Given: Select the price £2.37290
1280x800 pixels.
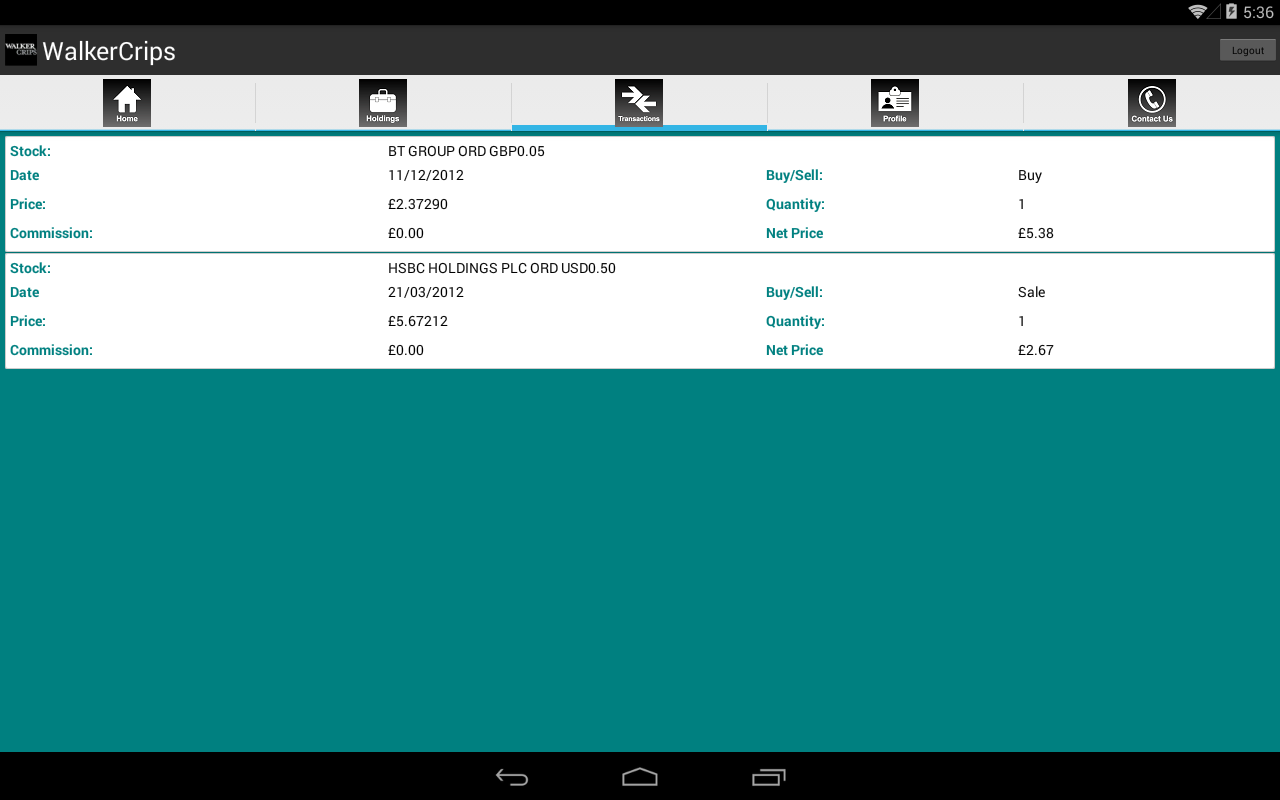Looking at the screenshot, I should click(x=418, y=204).
